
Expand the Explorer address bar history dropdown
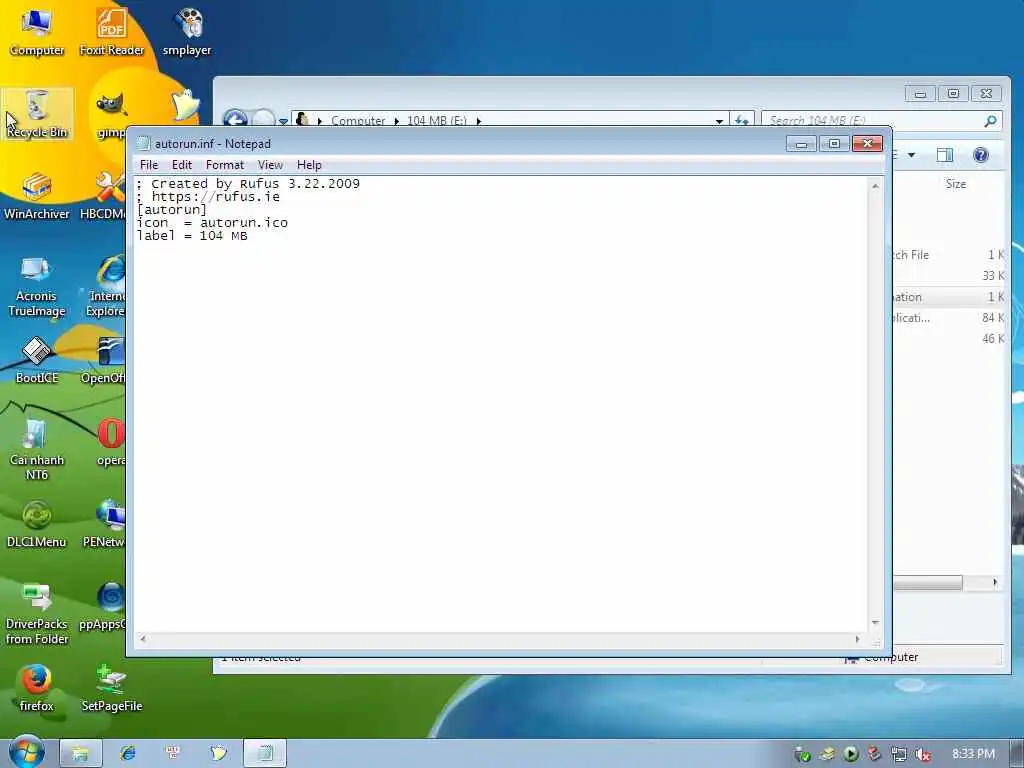point(719,121)
